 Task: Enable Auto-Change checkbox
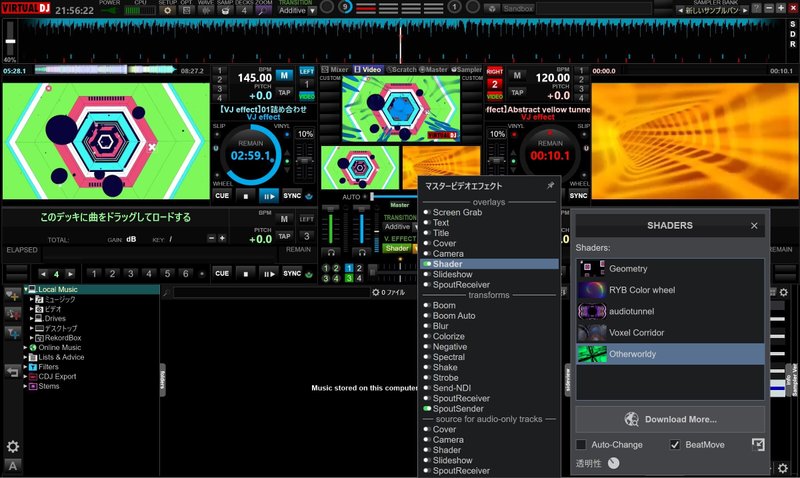(x=581, y=445)
